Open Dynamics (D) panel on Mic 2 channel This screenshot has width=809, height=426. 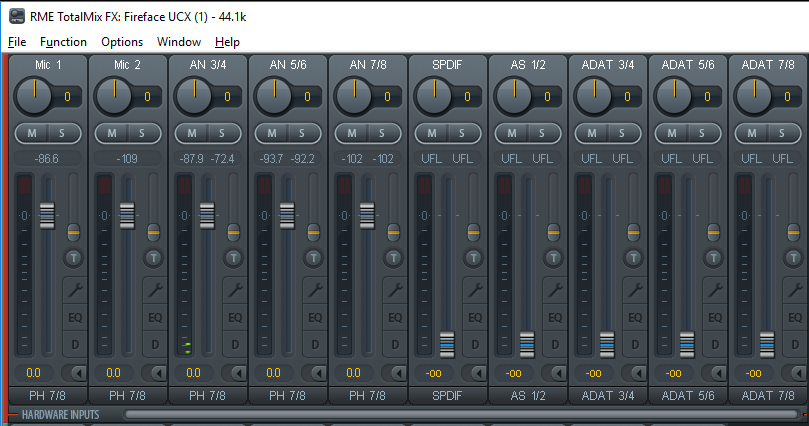click(154, 344)
